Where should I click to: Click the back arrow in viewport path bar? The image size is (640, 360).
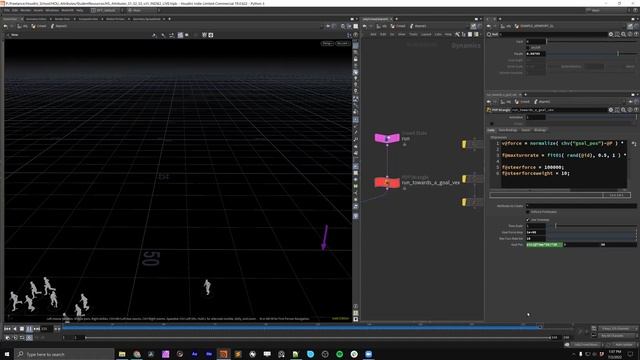pyautogui.click(x=6, y=26)
